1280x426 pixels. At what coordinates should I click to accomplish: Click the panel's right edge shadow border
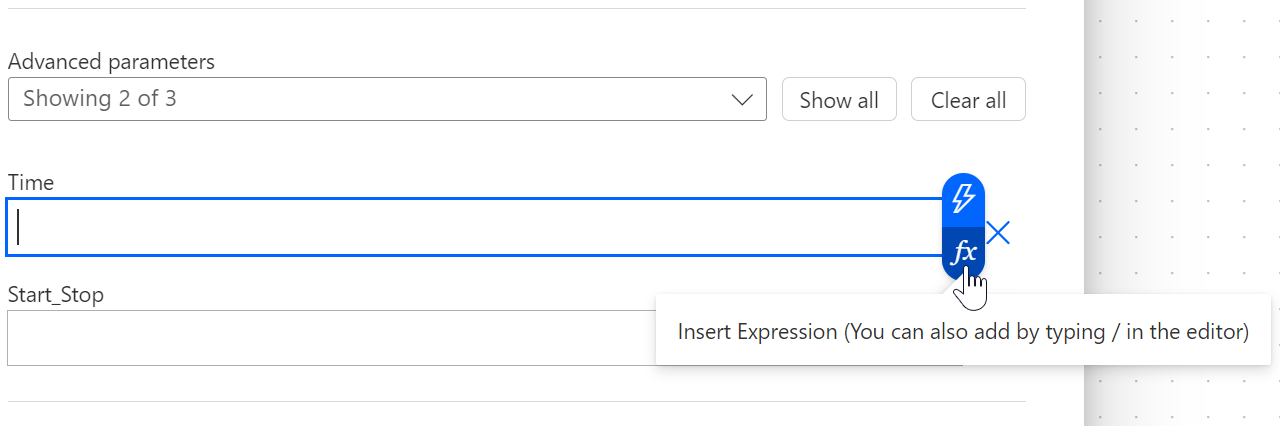coord(1089,200)
